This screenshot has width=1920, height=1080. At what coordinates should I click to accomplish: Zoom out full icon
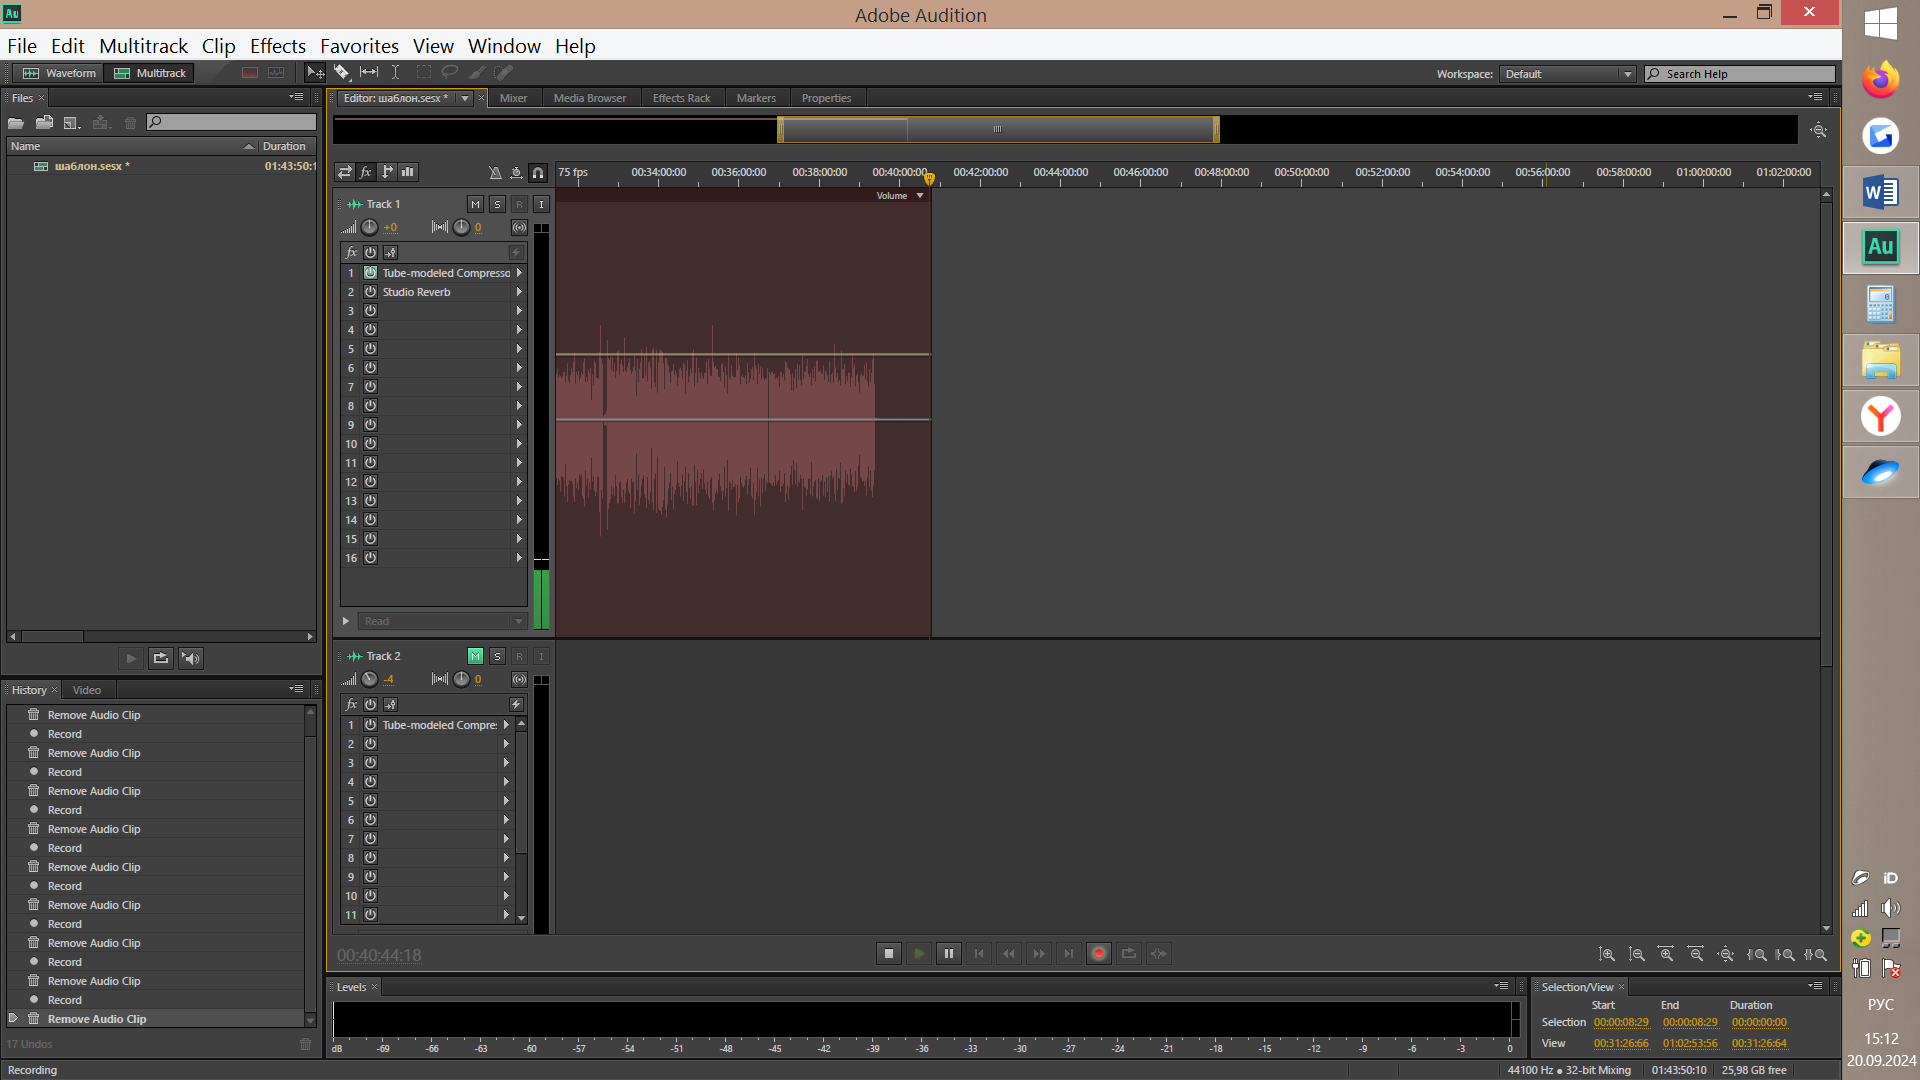1726,955
